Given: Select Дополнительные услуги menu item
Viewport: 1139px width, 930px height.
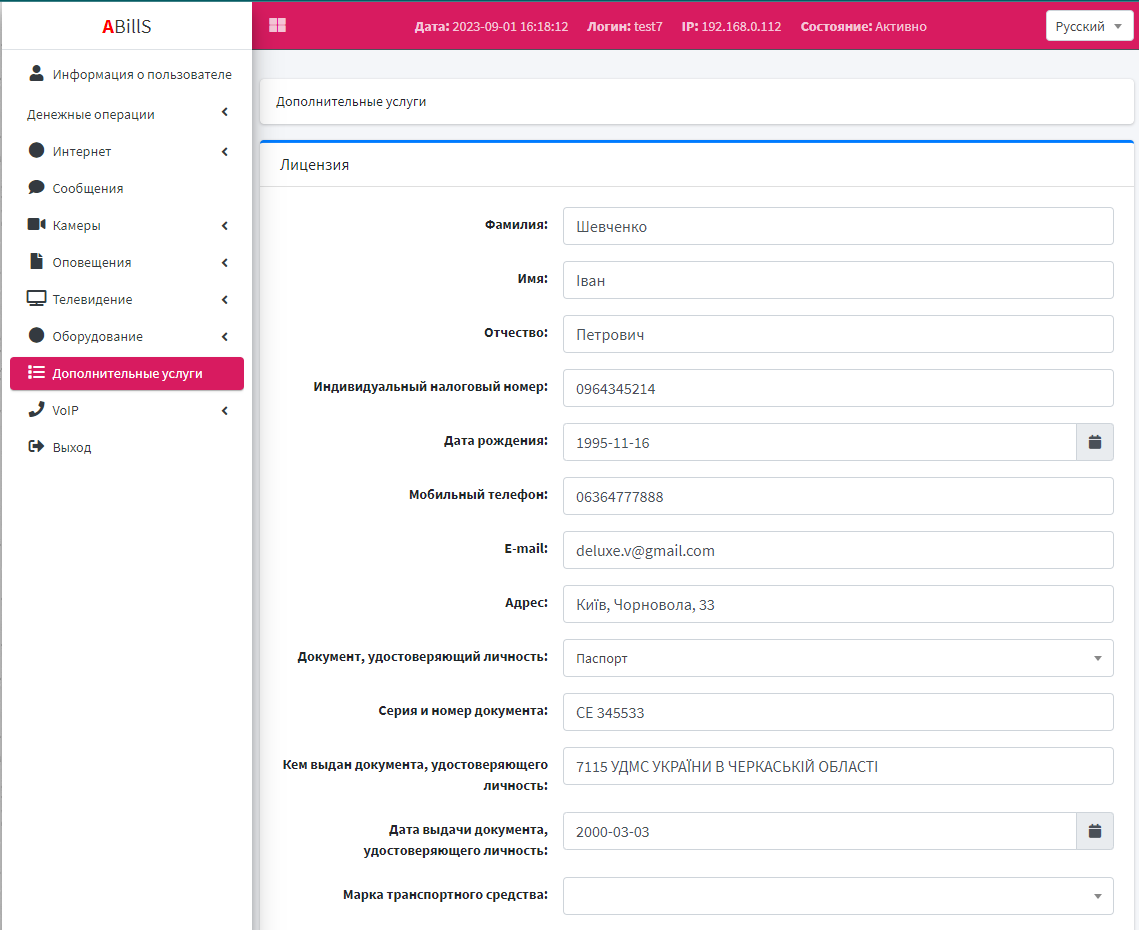Looking at the screenshot, I should (x=127, y=373).
